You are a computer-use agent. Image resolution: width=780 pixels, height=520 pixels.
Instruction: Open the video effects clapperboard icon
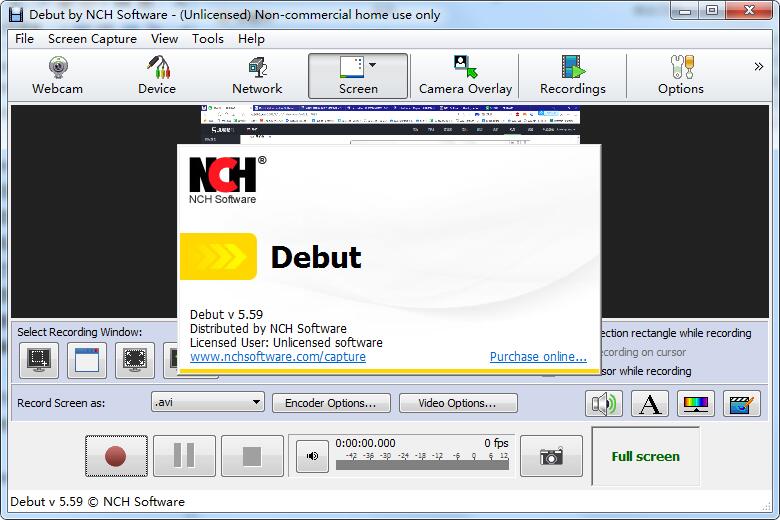pyautogui.click(x=742, y=404)
